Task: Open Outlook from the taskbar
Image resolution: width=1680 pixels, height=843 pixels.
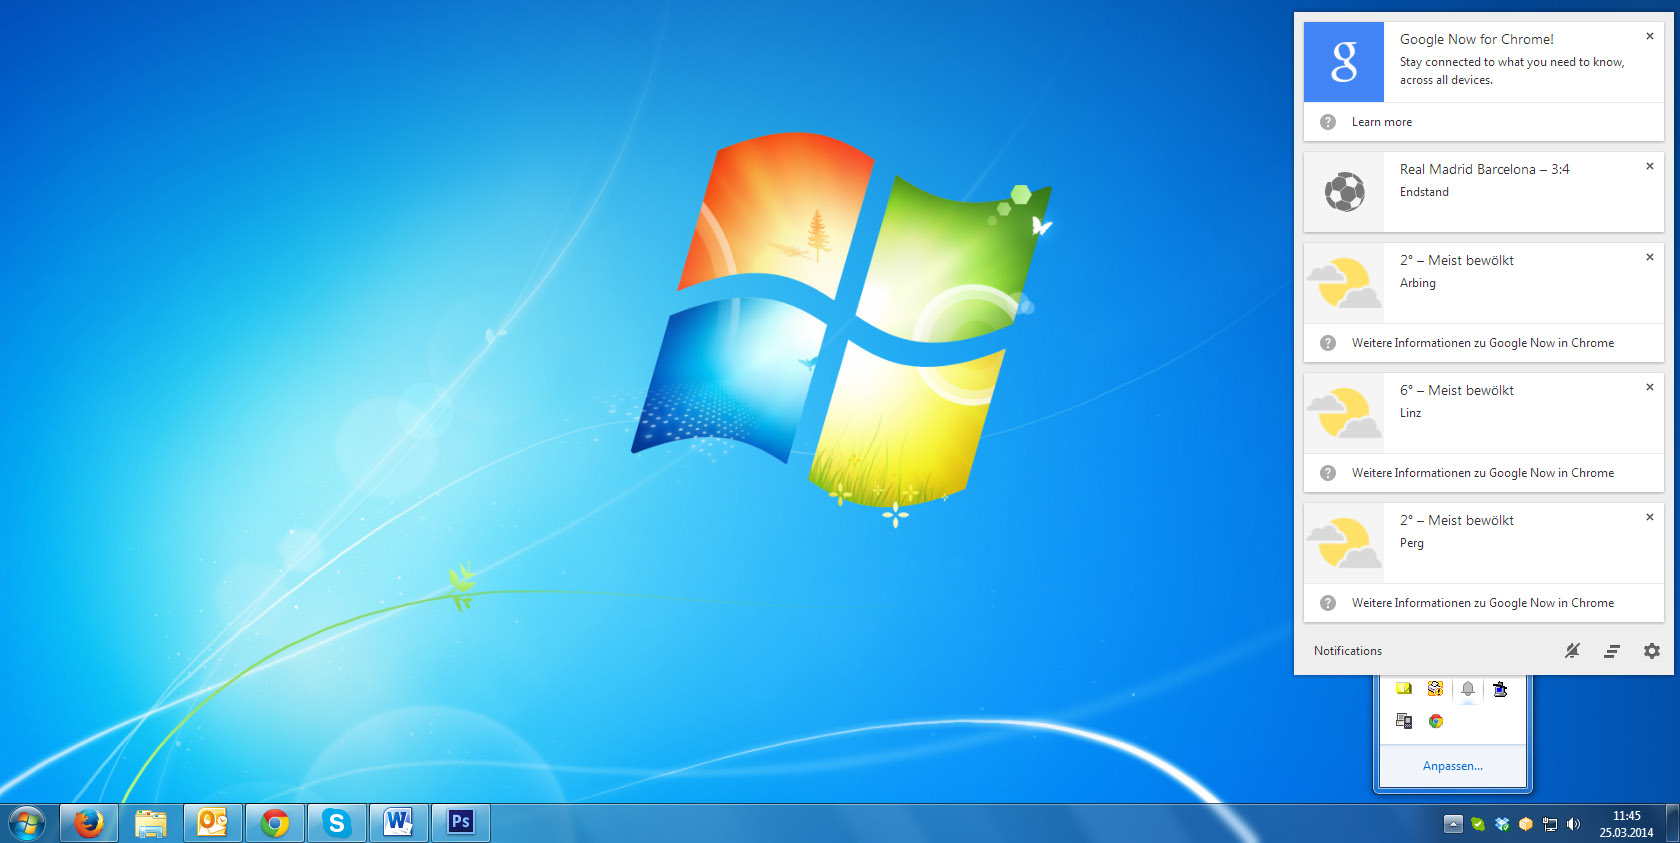Action: [213, 823]
